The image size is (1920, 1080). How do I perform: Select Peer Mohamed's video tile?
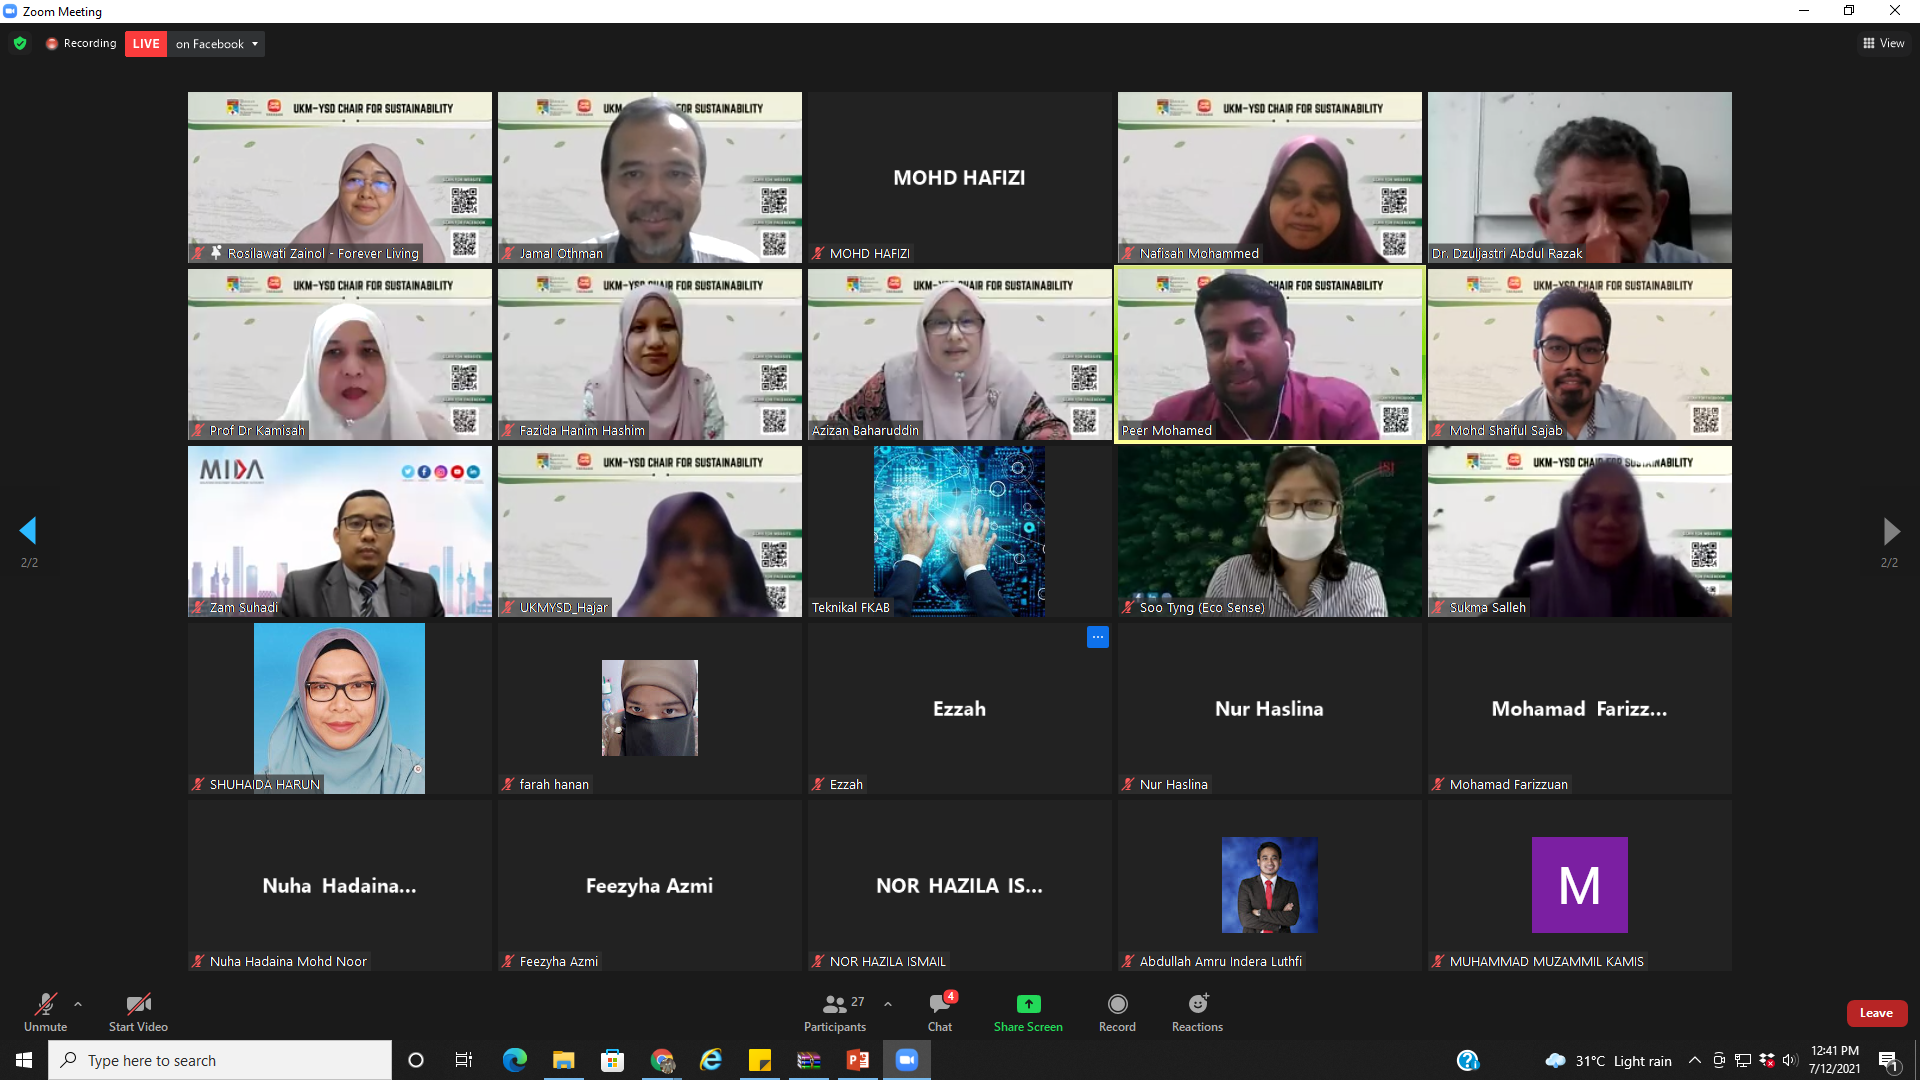[1269, 354]
